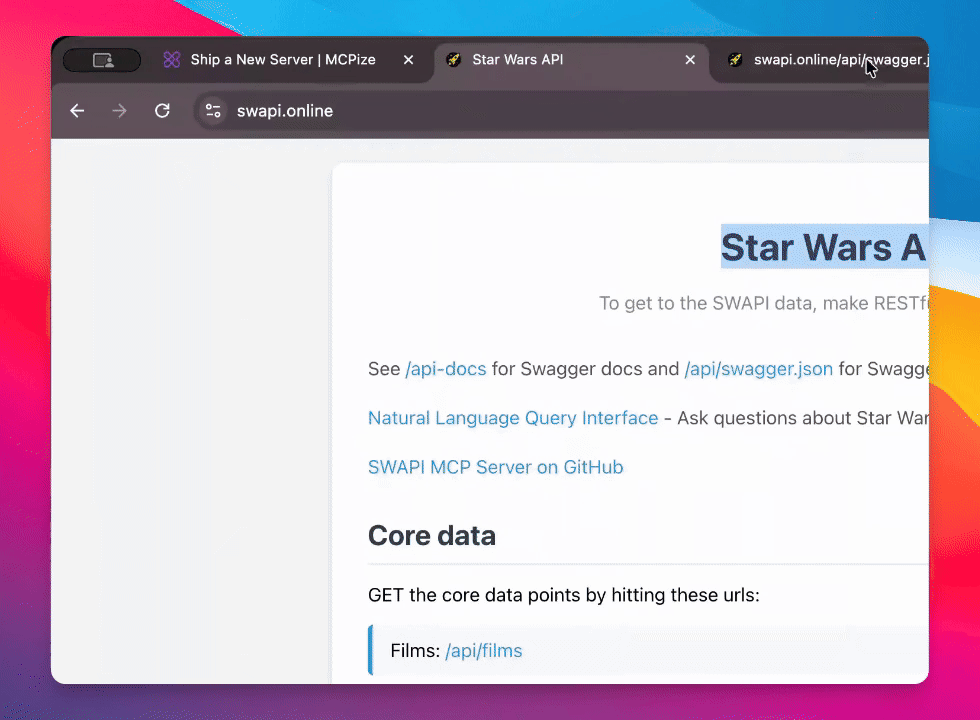Open the /api-docs link
980x720 pixels.
(446, 369)
